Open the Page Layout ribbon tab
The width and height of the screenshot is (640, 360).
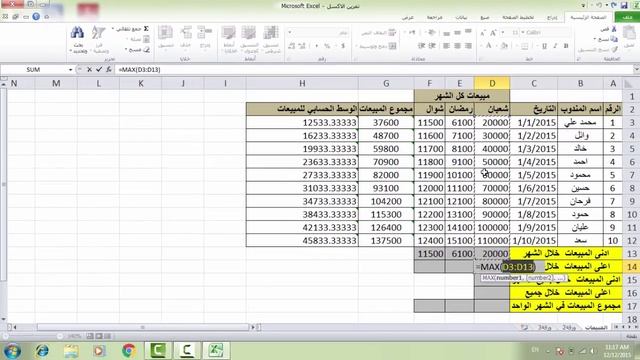(x=518, y=18)
